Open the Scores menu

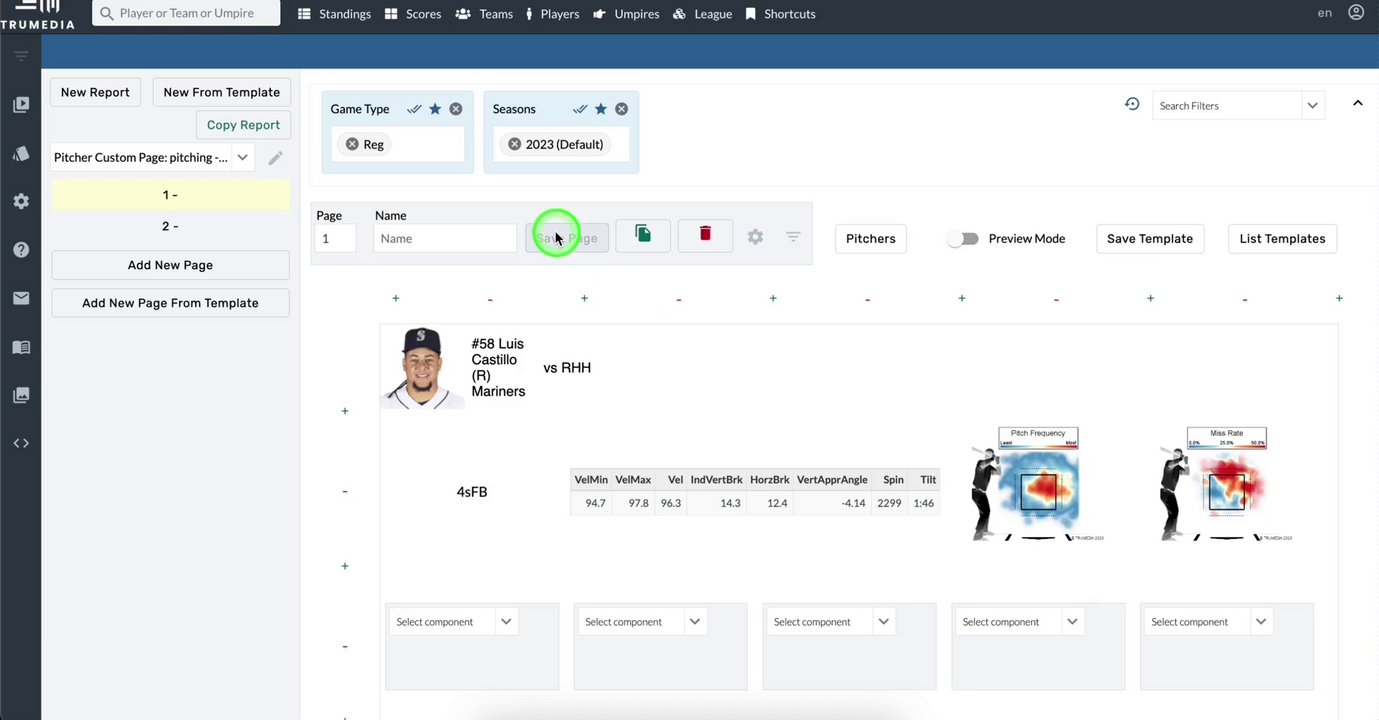point(415,14)
